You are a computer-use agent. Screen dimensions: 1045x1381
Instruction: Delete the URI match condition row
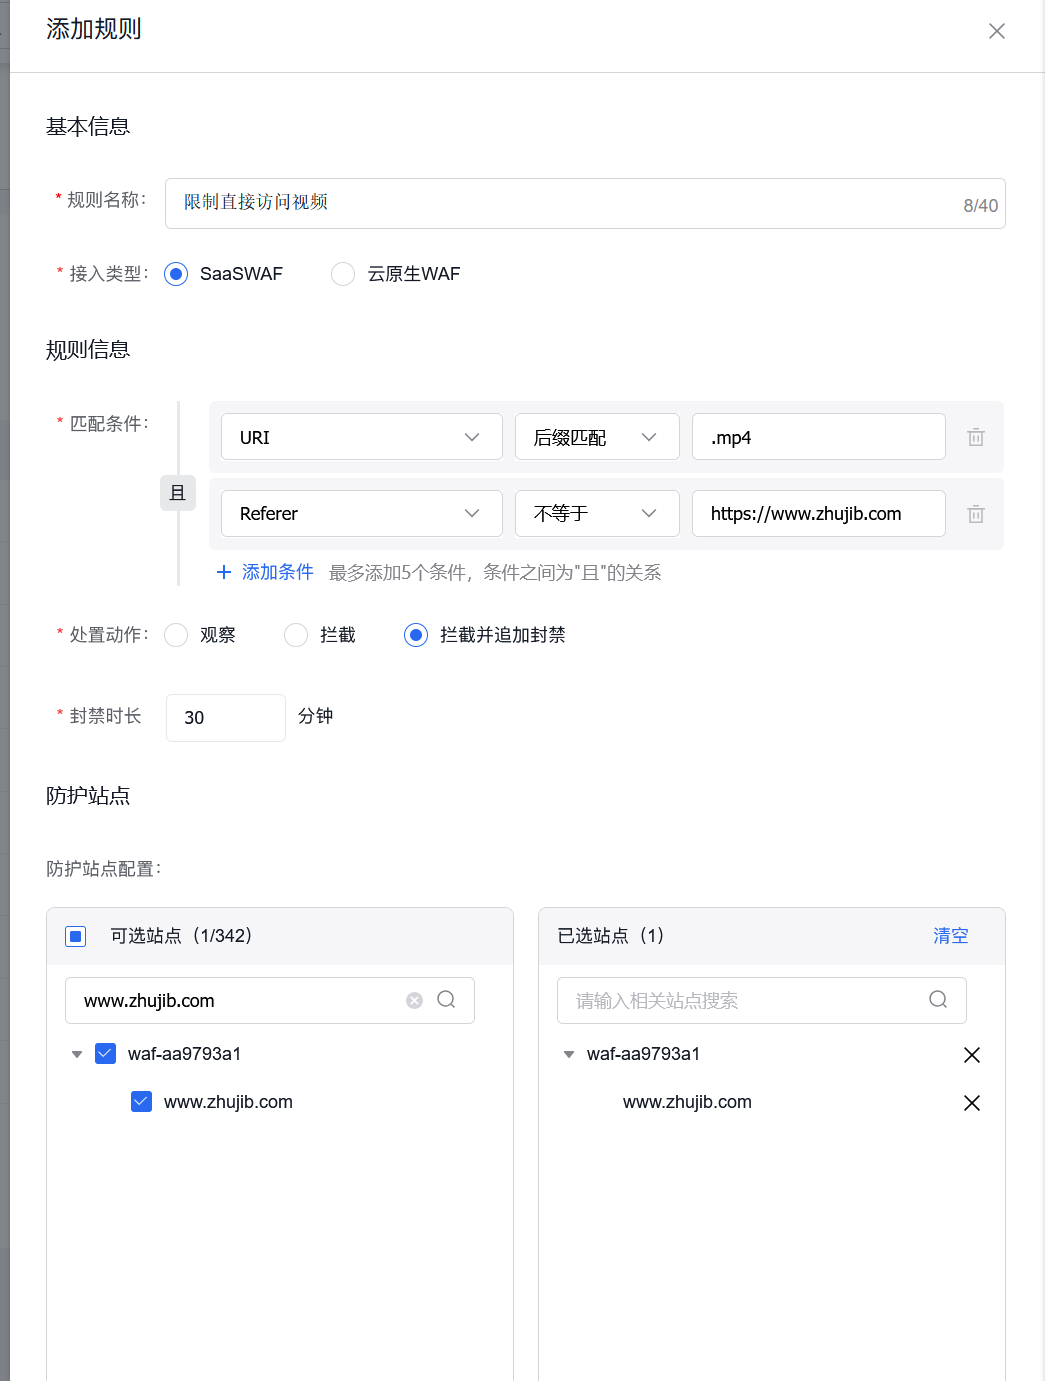point(976,437)
